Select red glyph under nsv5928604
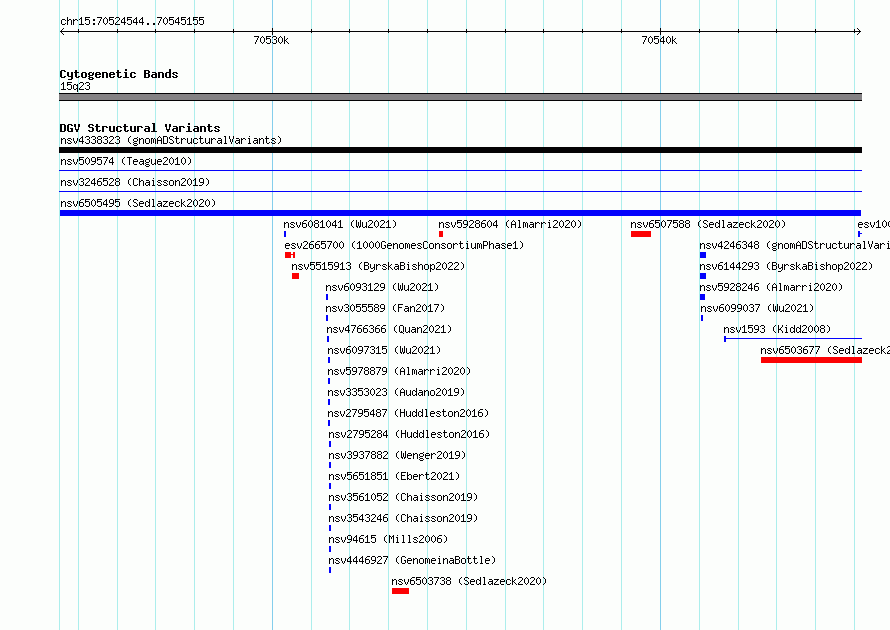 pos(441,234)
